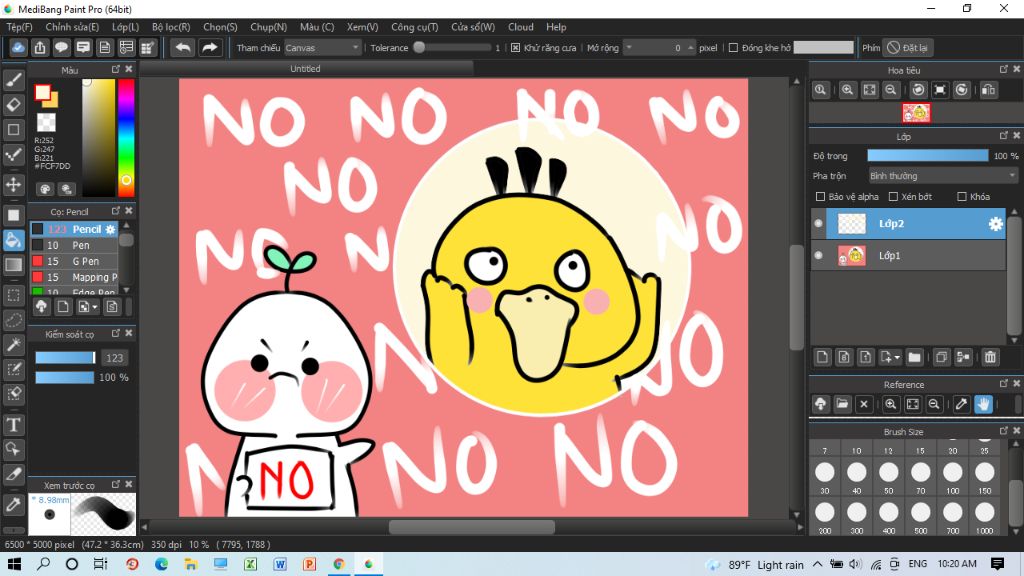Click the Redo arrow button
1024x576 pixels.
pos(210,48)
